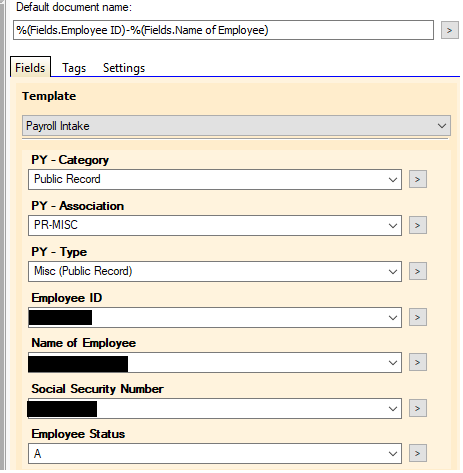Open the Social Security Number dropdown arrow
The height and width of the screenshot is (473, 463).
(x=393, y=408)
